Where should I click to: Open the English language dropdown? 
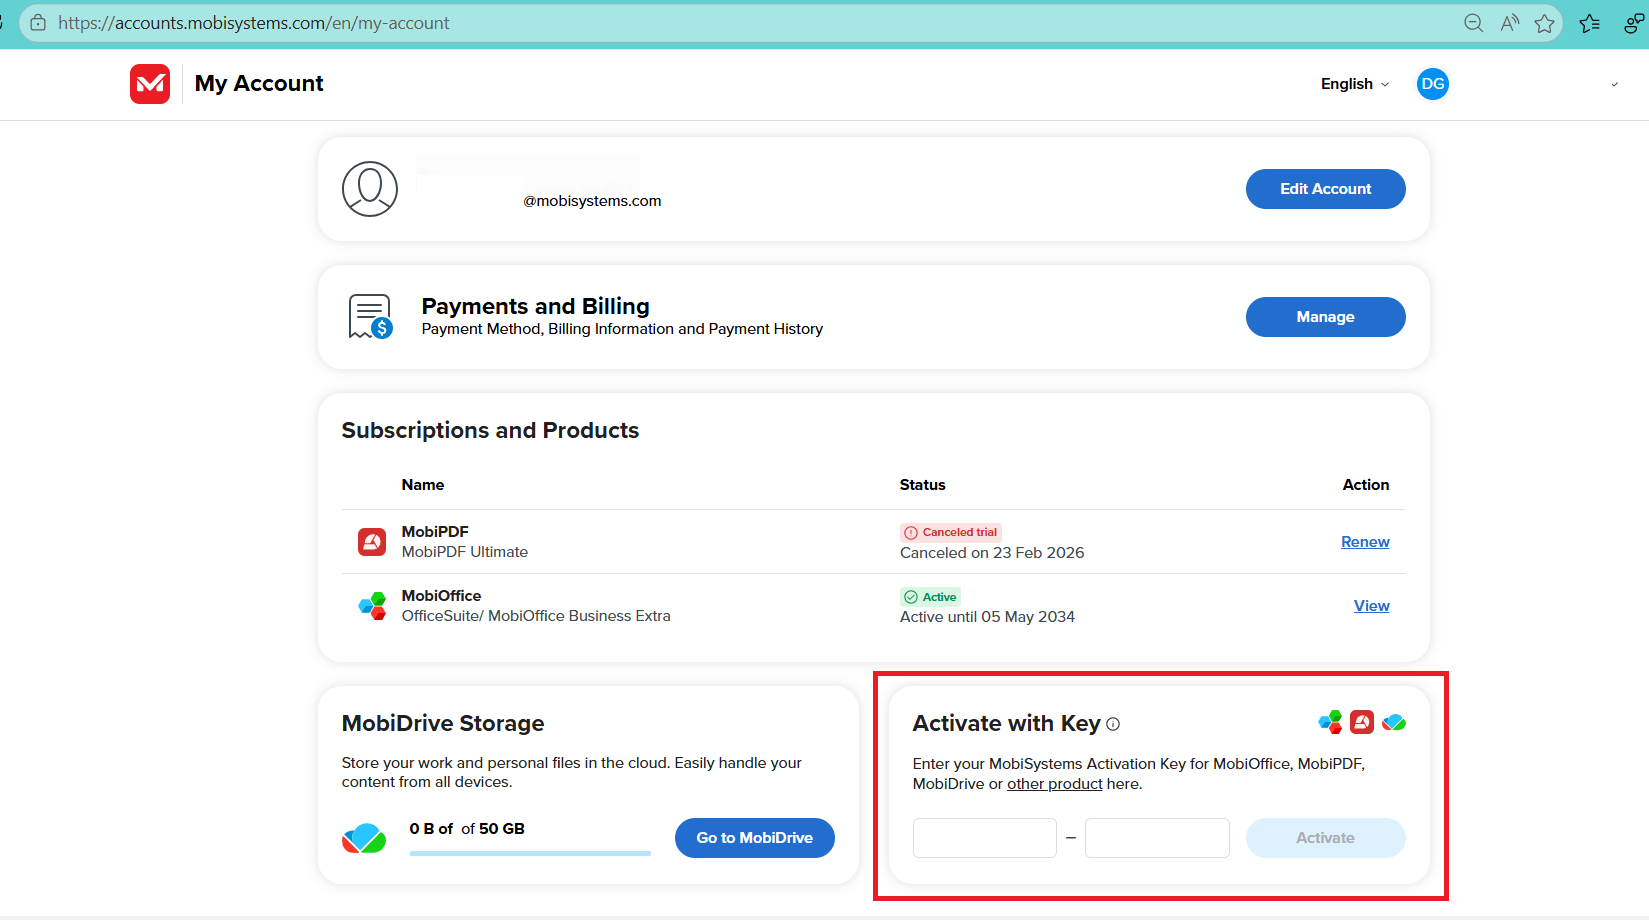pos(1355,84)
